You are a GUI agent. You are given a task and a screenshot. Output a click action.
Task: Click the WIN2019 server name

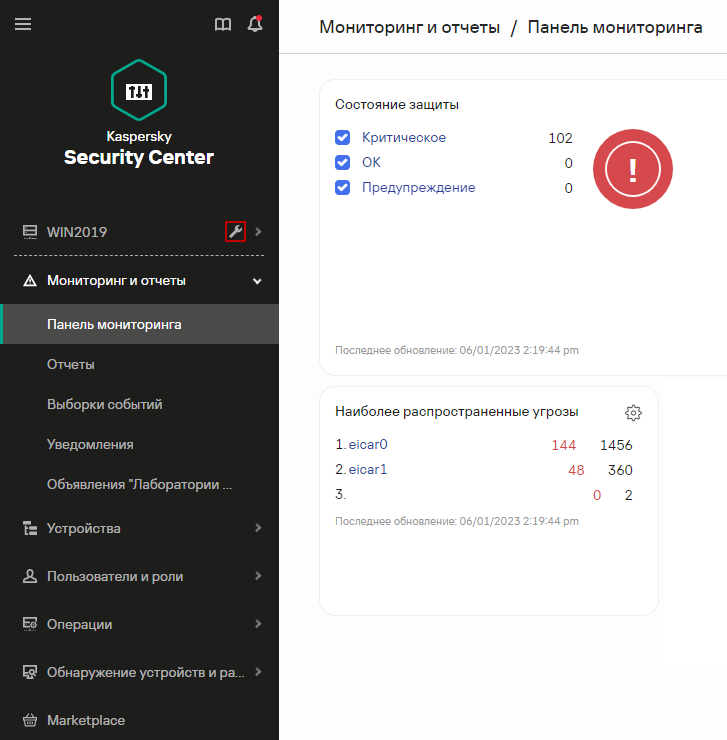(77, 232)
